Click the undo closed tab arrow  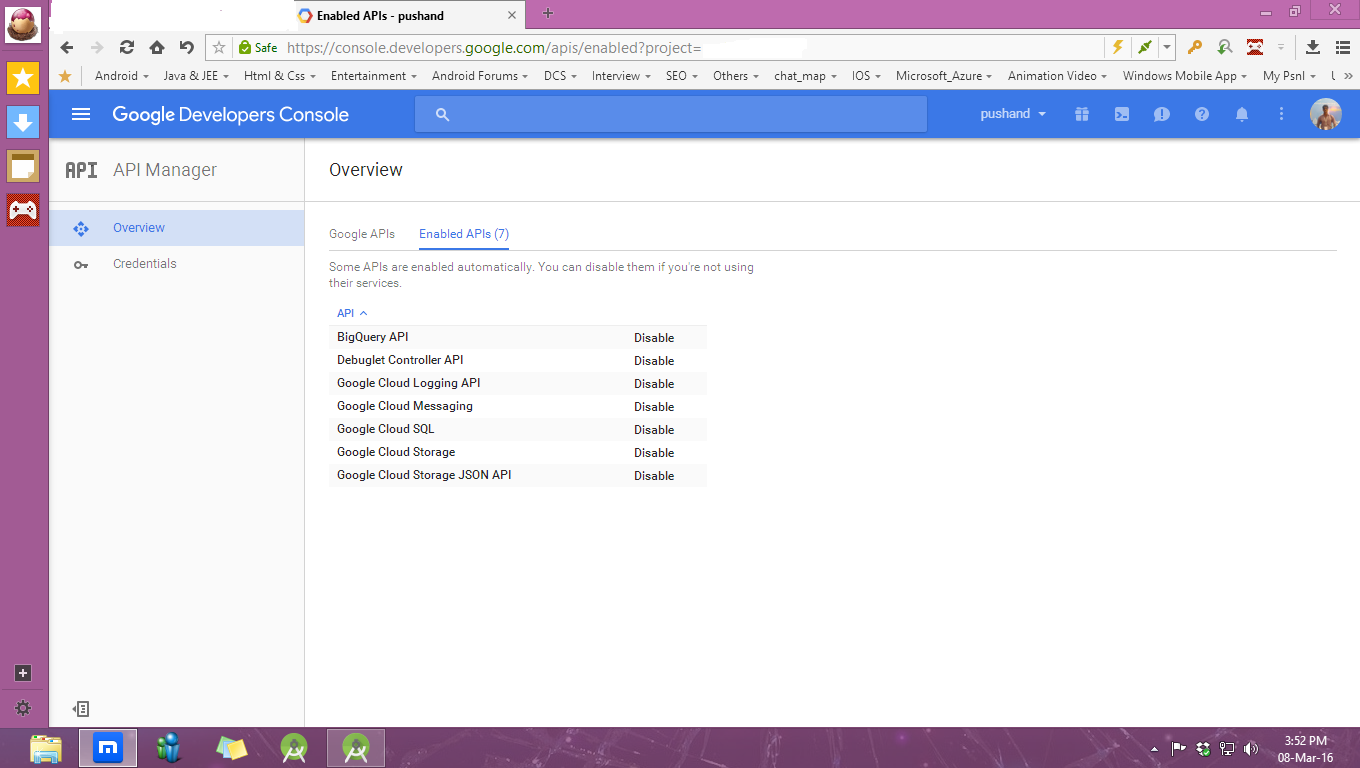tap(187, 47)
